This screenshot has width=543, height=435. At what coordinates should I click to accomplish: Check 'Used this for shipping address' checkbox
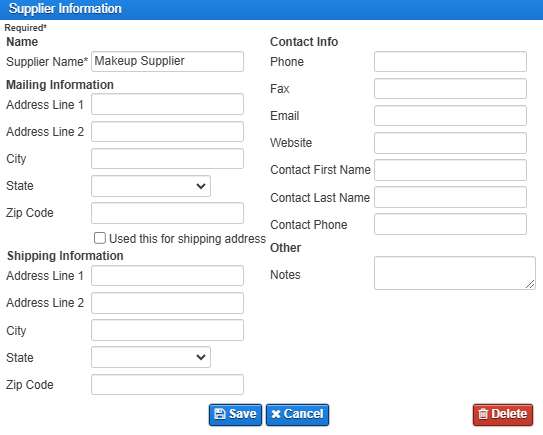(100, 238)
